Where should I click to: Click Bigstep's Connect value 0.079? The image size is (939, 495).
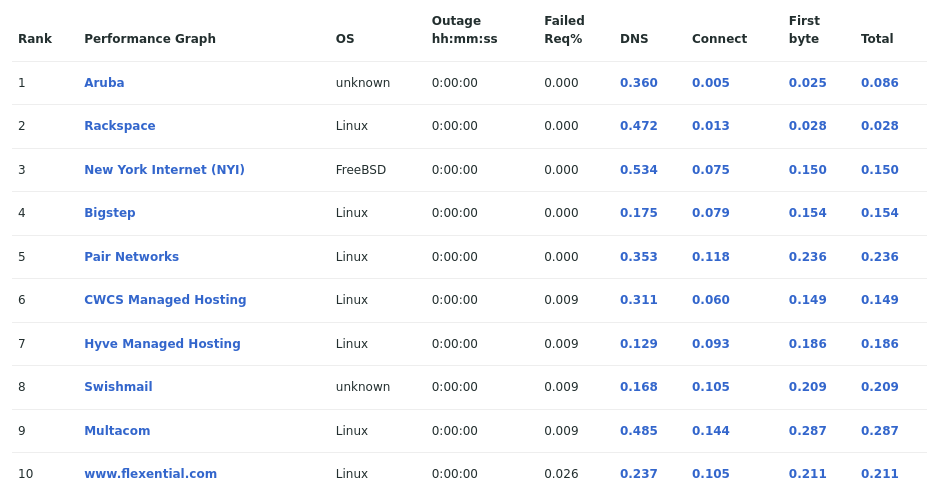point(711,212)
